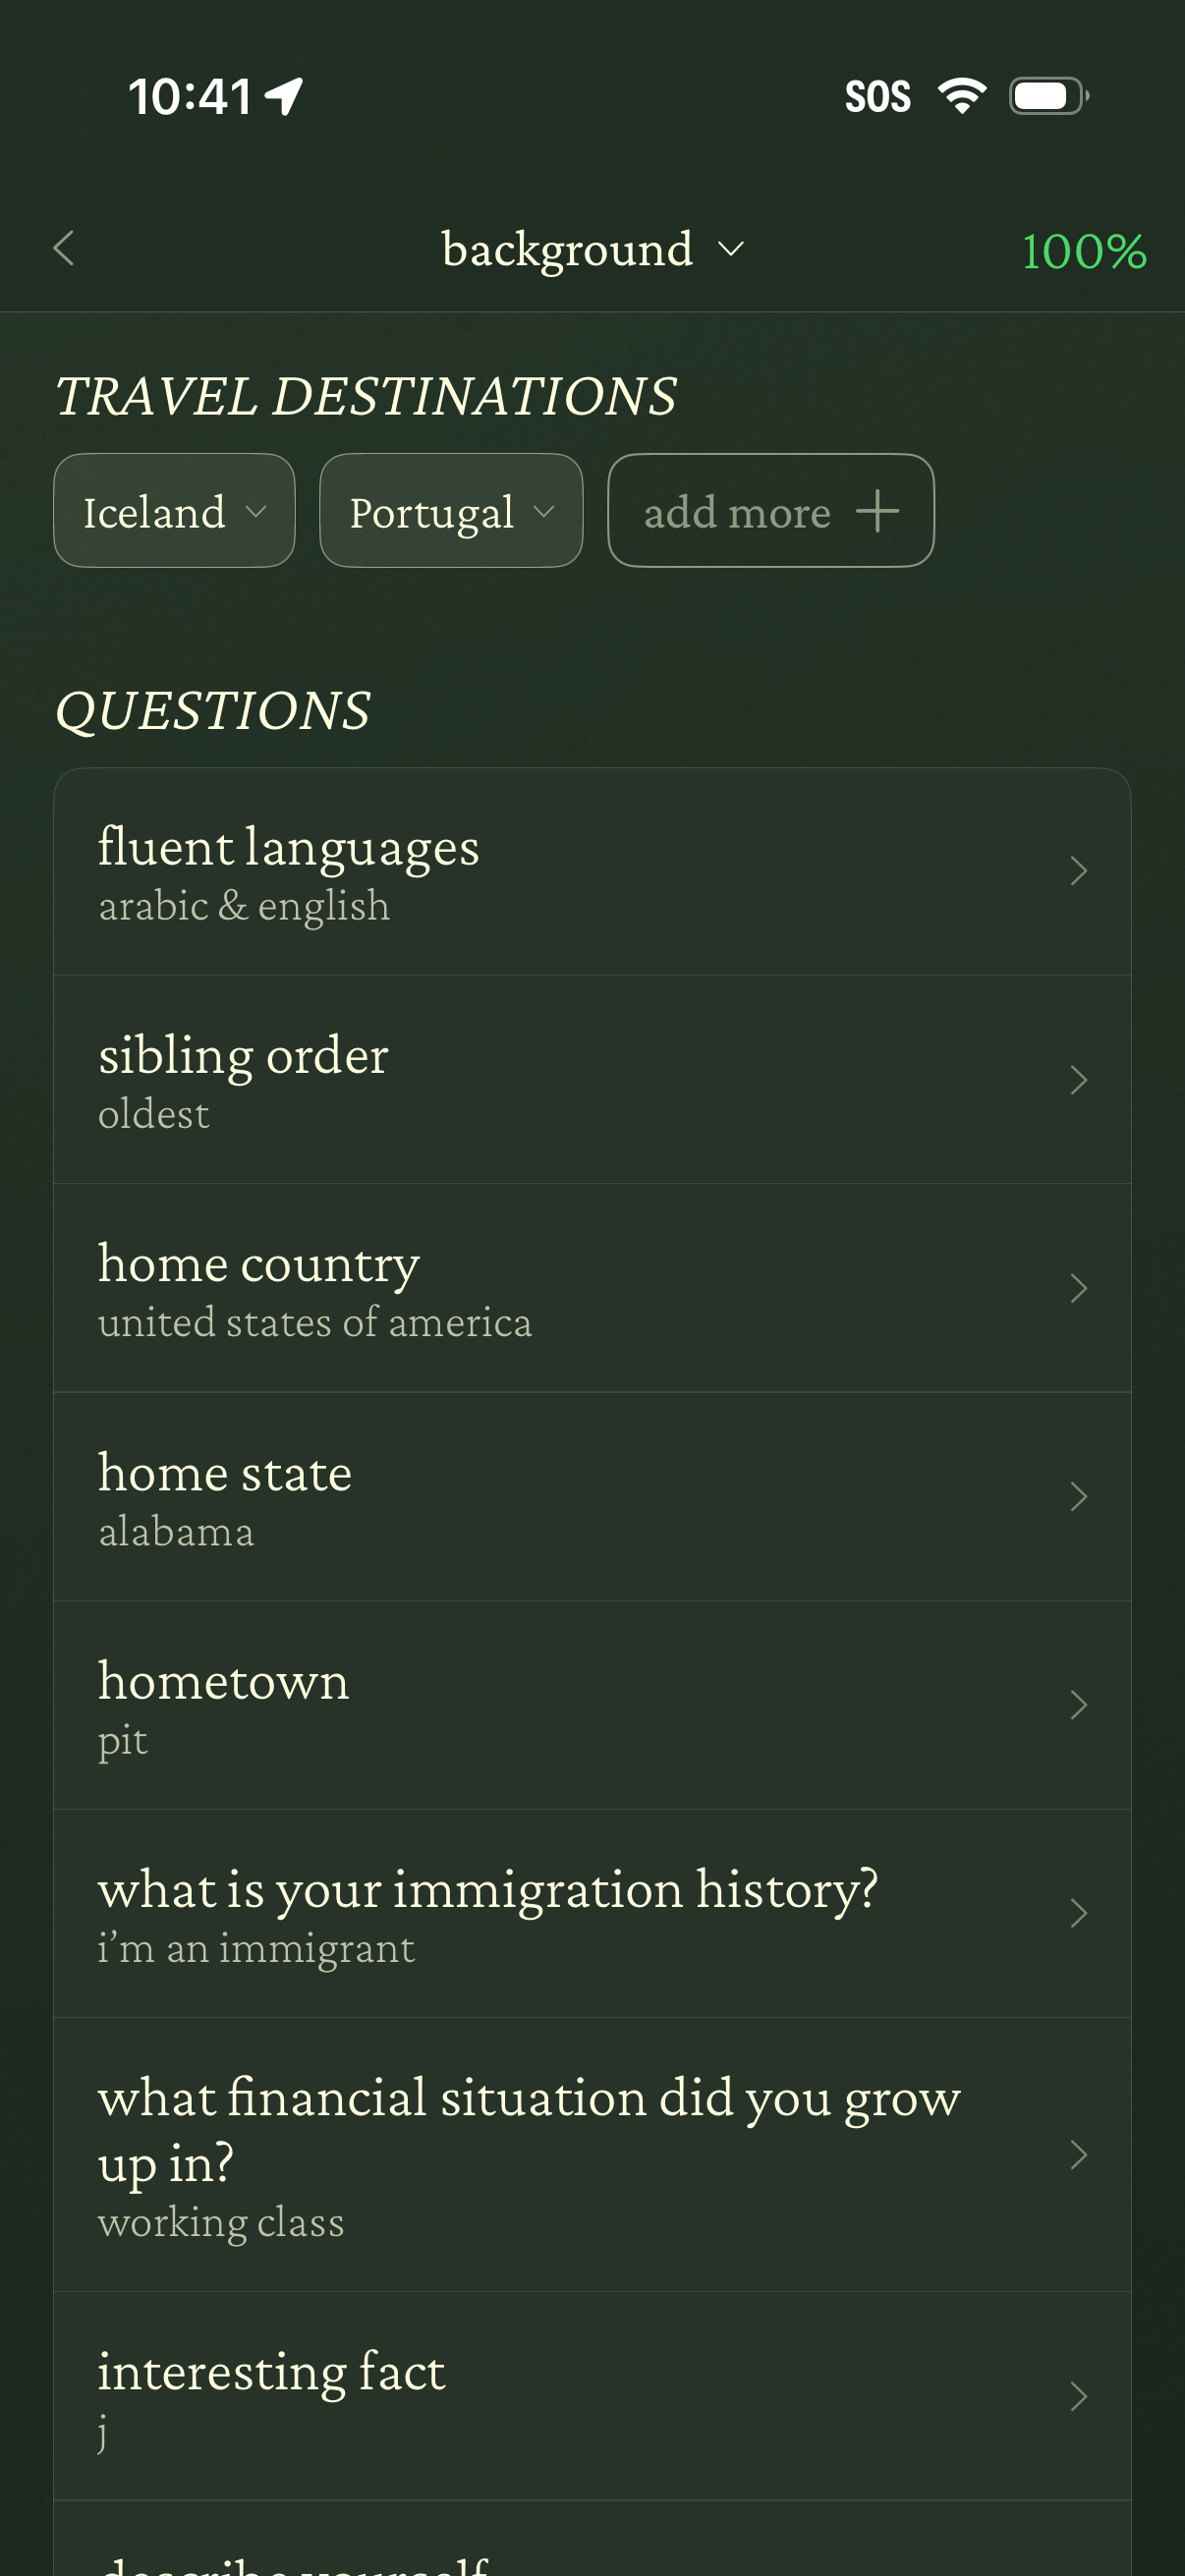Expand the Portugal destination chip
Screen dimensions: 1185x2576
pyautogui.click(x=451, y=511)
